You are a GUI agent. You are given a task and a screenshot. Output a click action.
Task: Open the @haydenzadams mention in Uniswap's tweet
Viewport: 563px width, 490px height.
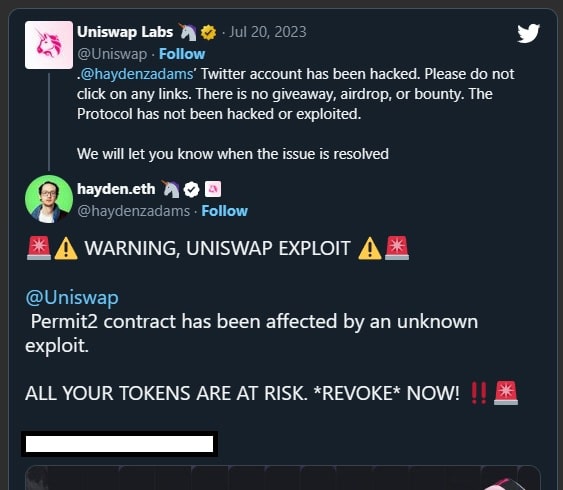[x=136, y=74]
